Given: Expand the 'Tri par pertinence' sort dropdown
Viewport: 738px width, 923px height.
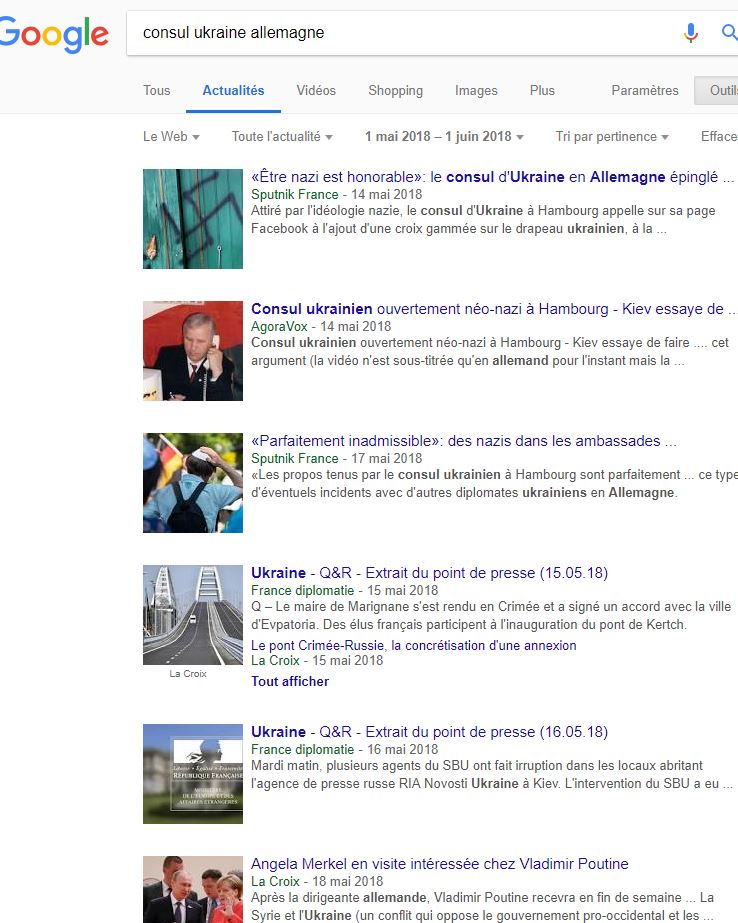Looking at the screenshot, I should pos(612,137).
